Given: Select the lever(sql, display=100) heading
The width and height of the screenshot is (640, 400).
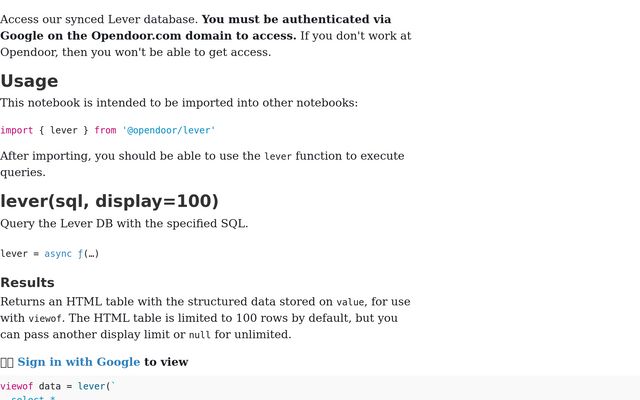Looking at the screenshot, I should (x=109, y=201).
